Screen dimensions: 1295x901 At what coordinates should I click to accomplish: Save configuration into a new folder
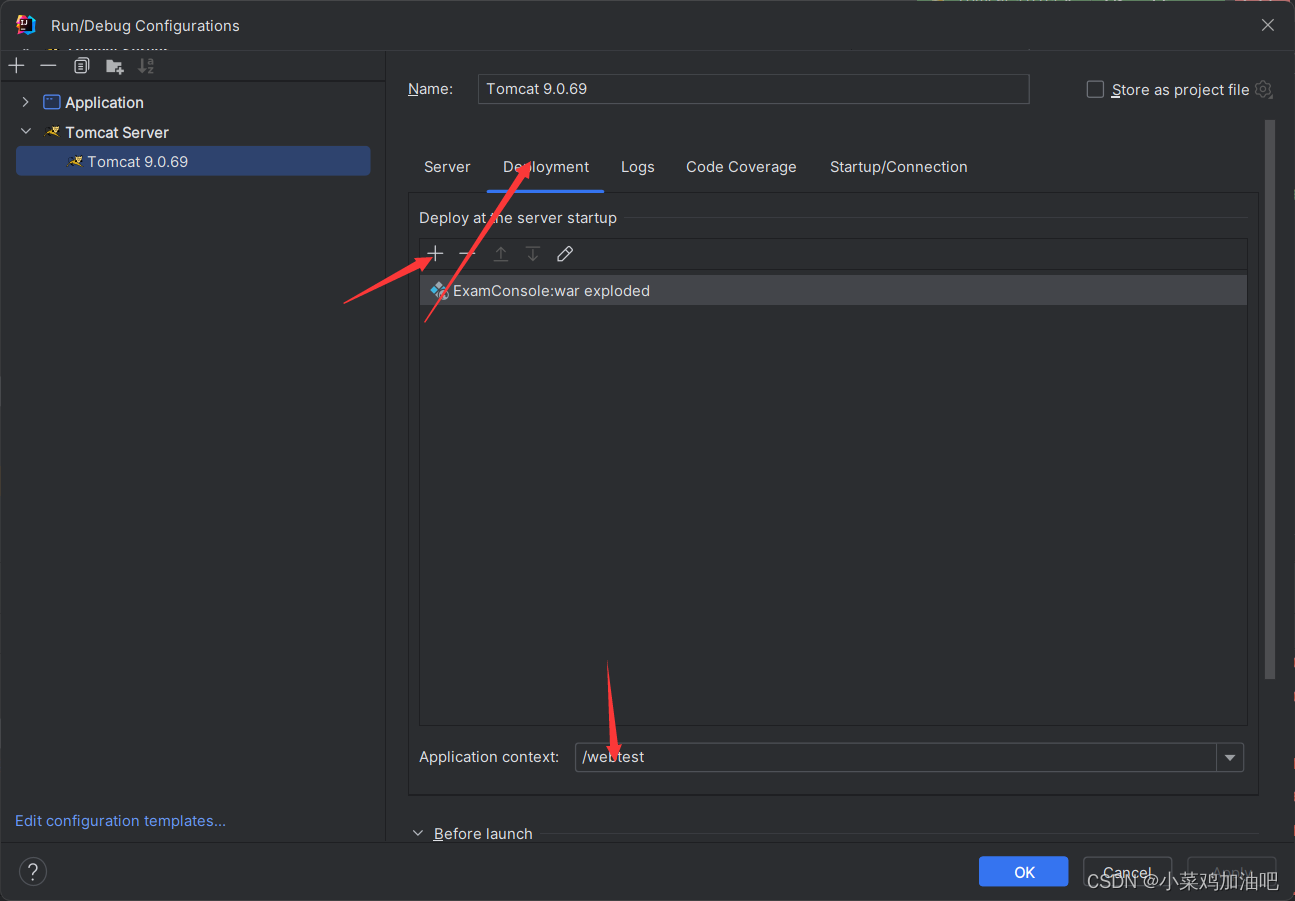click(115, 66)
